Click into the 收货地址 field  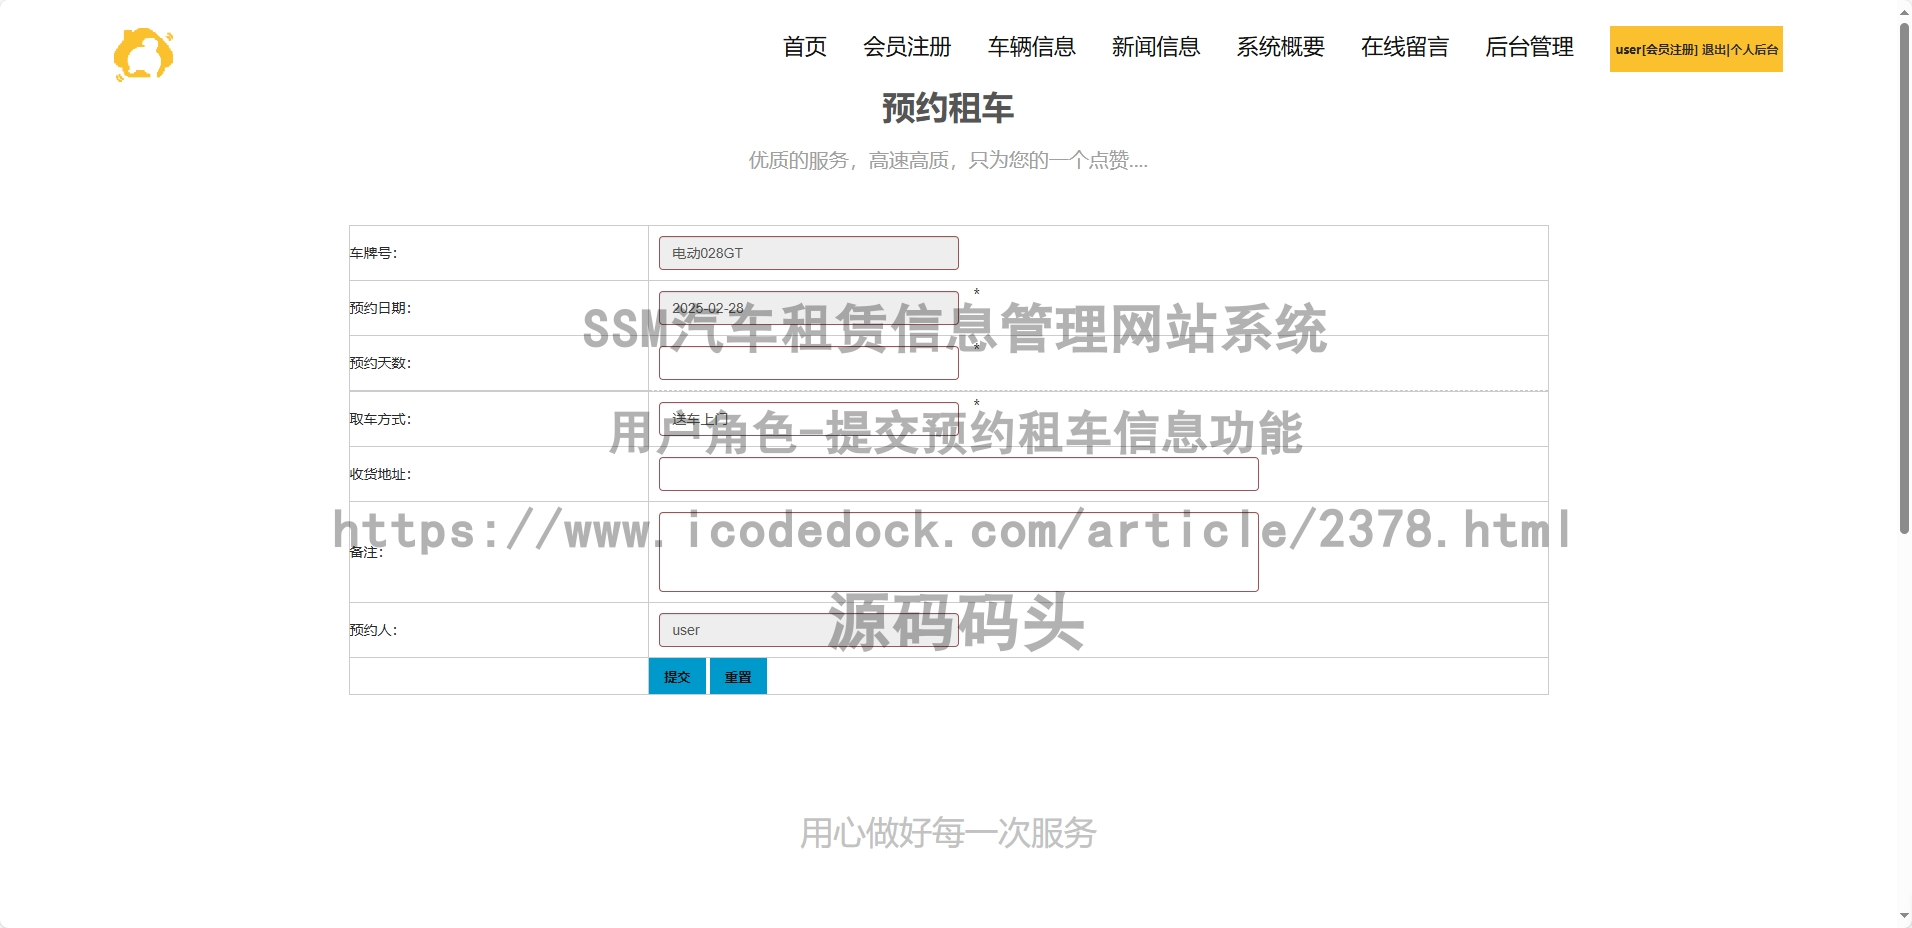958,474
